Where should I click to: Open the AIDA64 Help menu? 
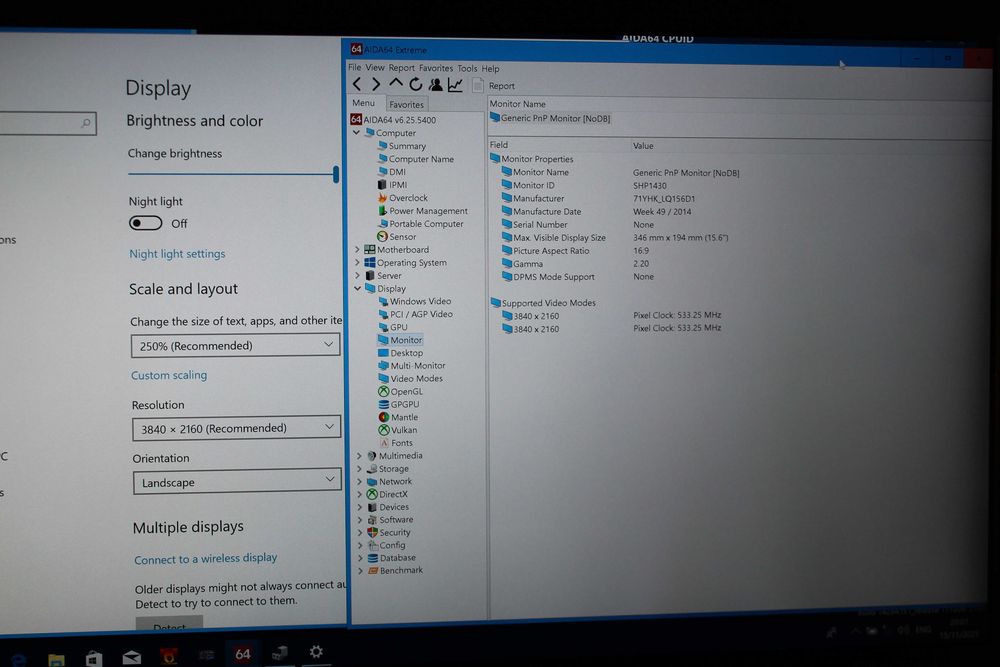click(490, 68)
